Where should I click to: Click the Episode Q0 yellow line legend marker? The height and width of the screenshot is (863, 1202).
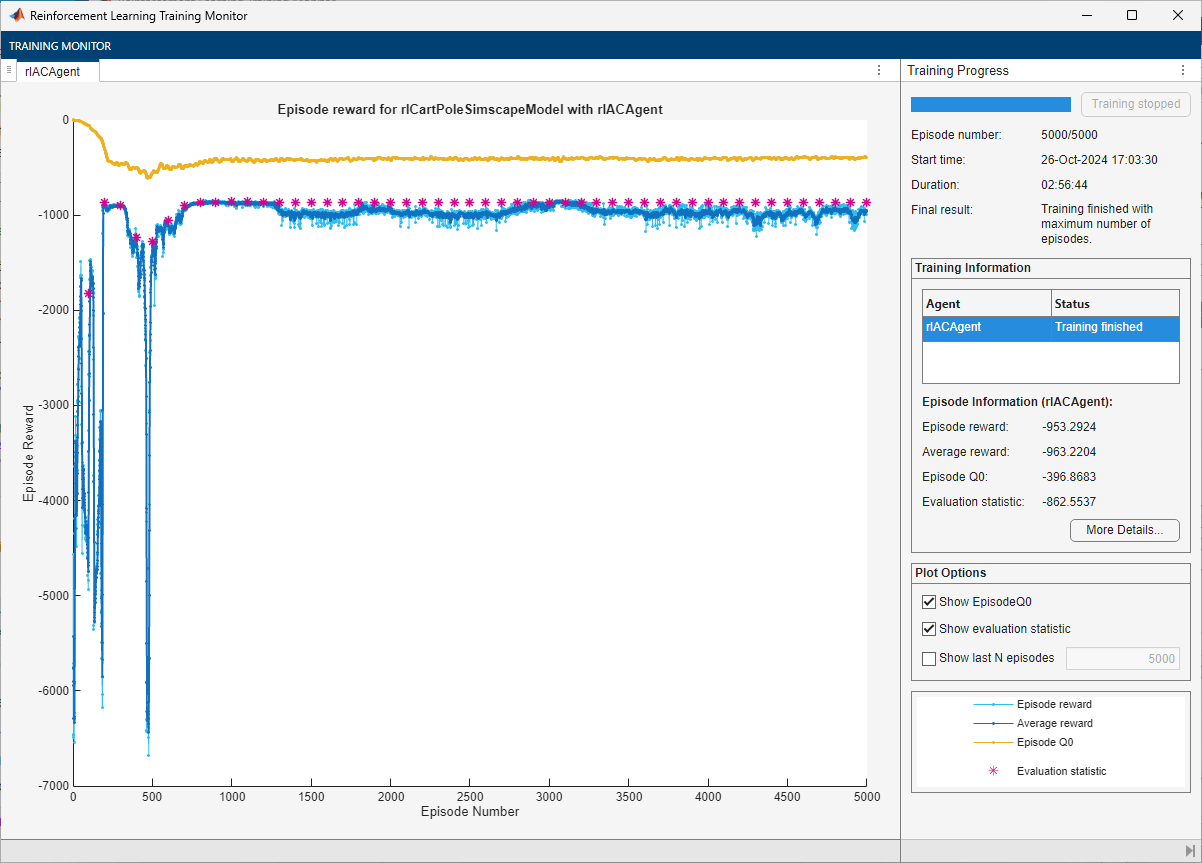[x=993, y=742]
